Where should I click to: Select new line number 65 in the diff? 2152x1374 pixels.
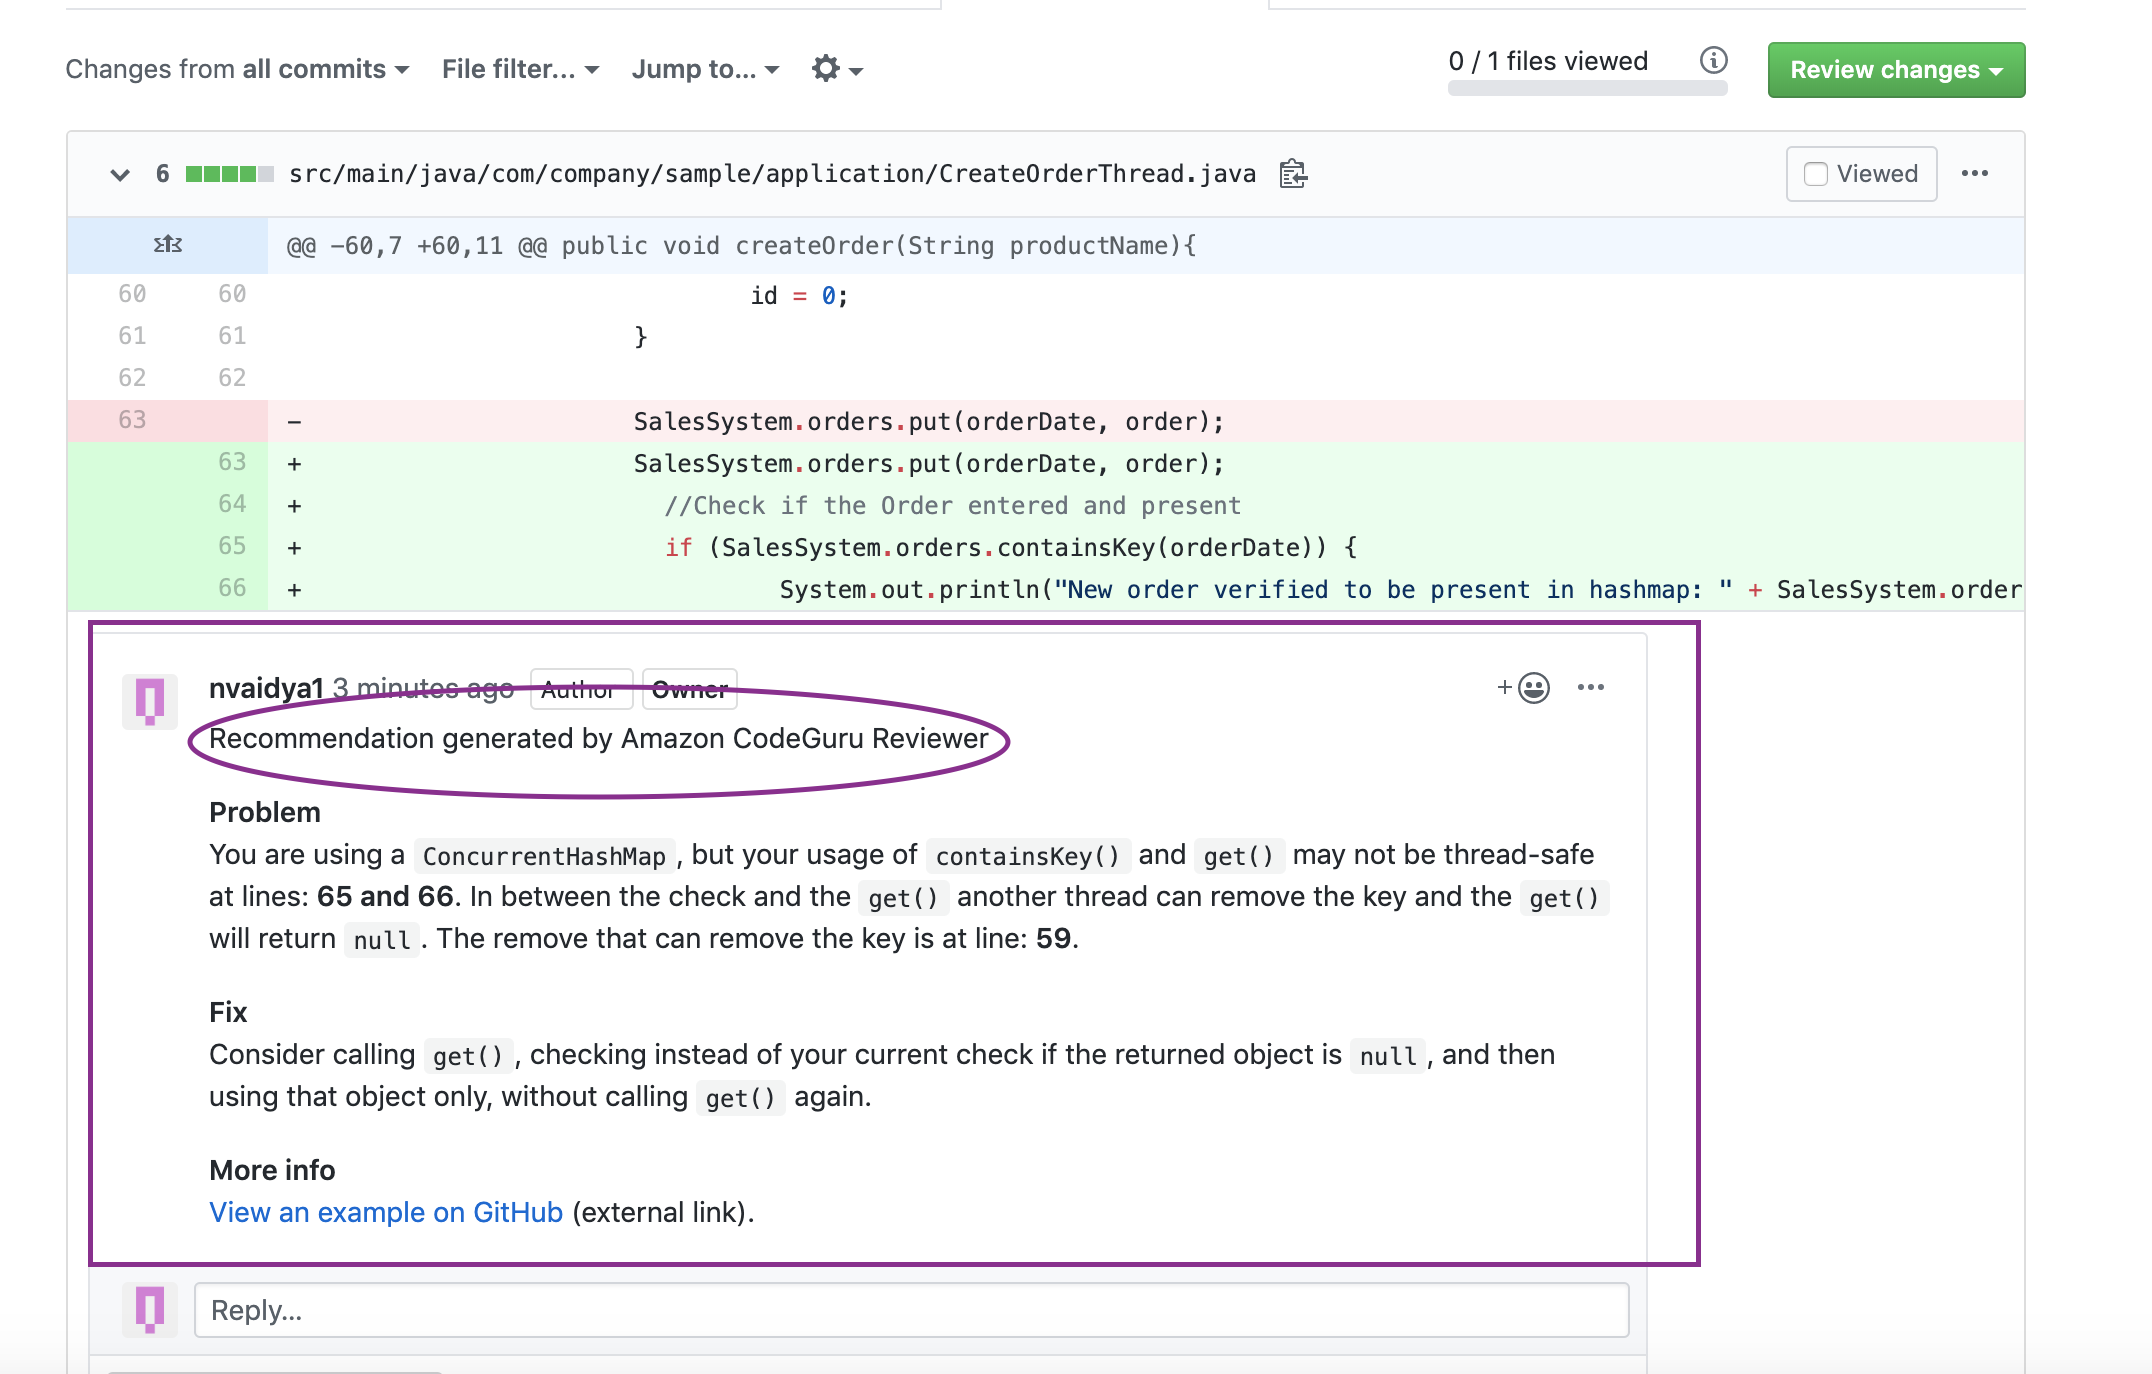(x=232, y=546)
